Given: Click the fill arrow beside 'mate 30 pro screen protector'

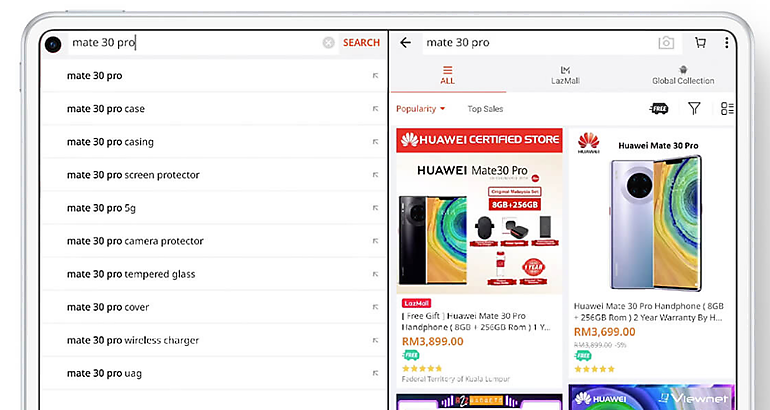Looking at the screenshot, I should [x=375, y=175].
